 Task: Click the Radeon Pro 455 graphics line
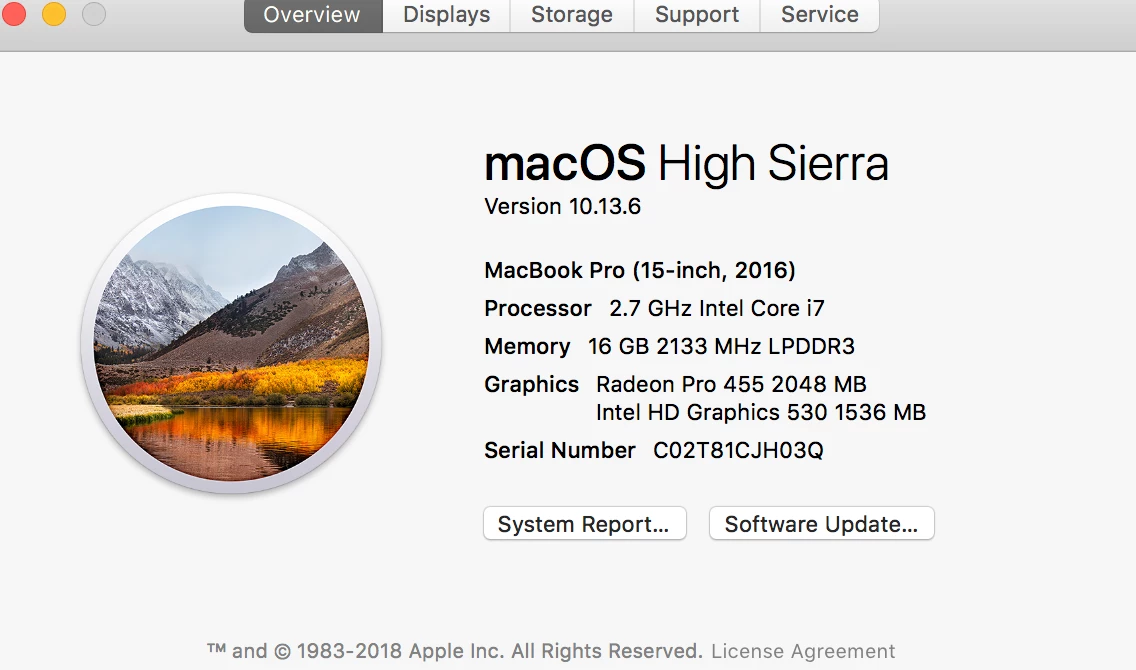(x=731, y=384)
